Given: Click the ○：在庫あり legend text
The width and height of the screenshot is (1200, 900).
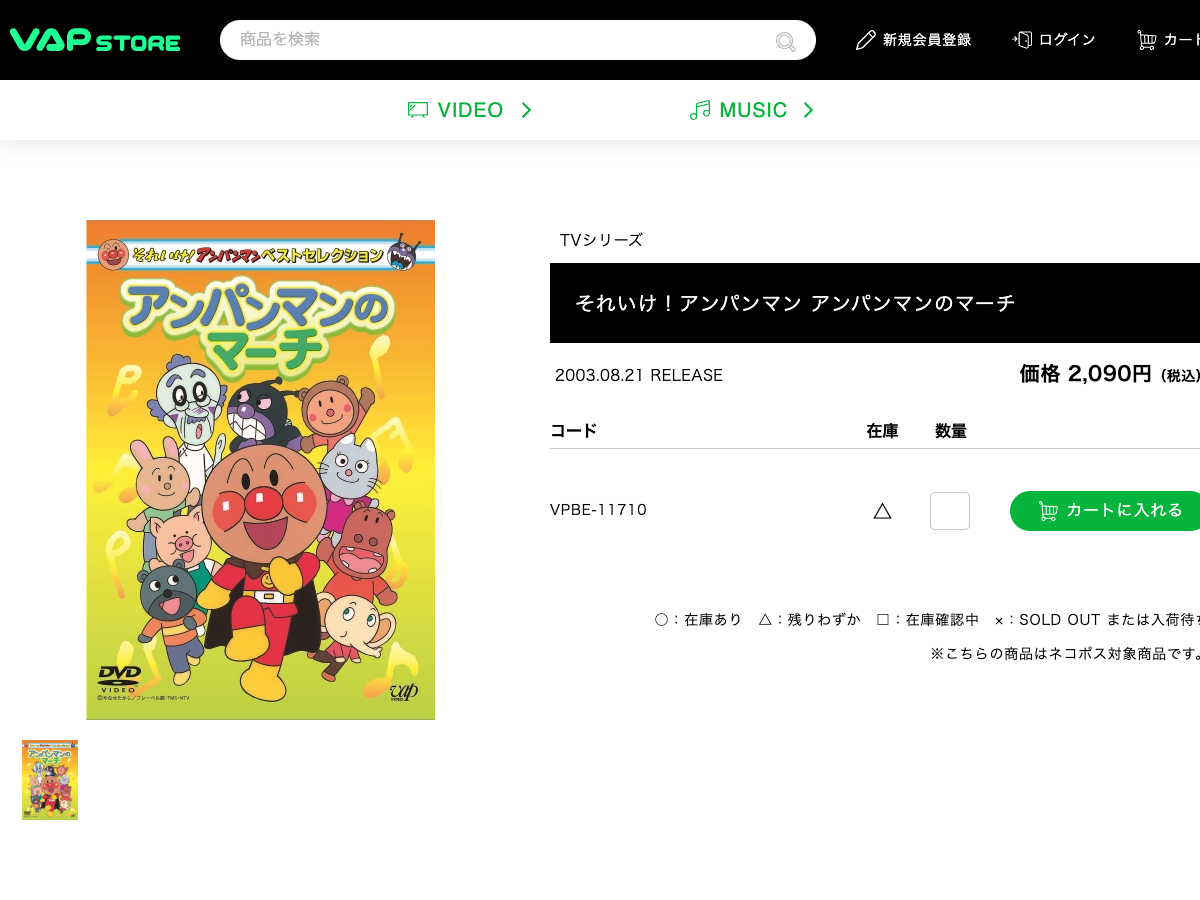Looking at the screenshot, I should [x=698, y=620].
